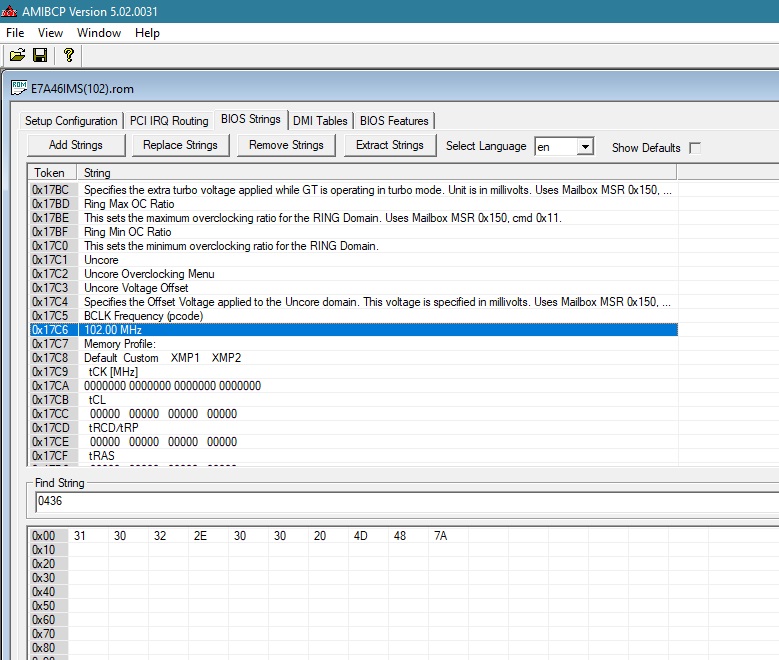The height and width of the screenshot is (660, 779).
Task: Switch to the Setup Configuration tab
Action: 71,121
